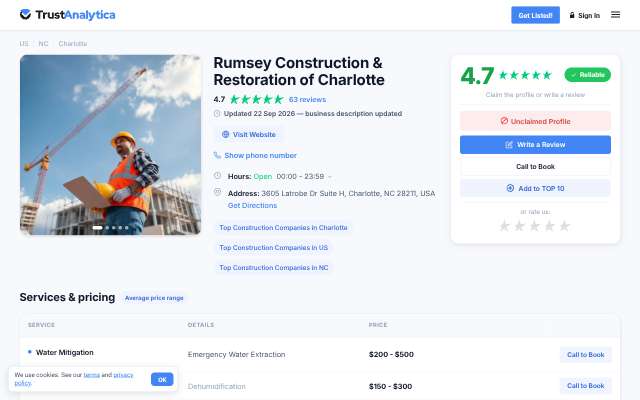Click Add to TOP 10 button
This screenshot has width=640, height=400.
click(535, 188)
